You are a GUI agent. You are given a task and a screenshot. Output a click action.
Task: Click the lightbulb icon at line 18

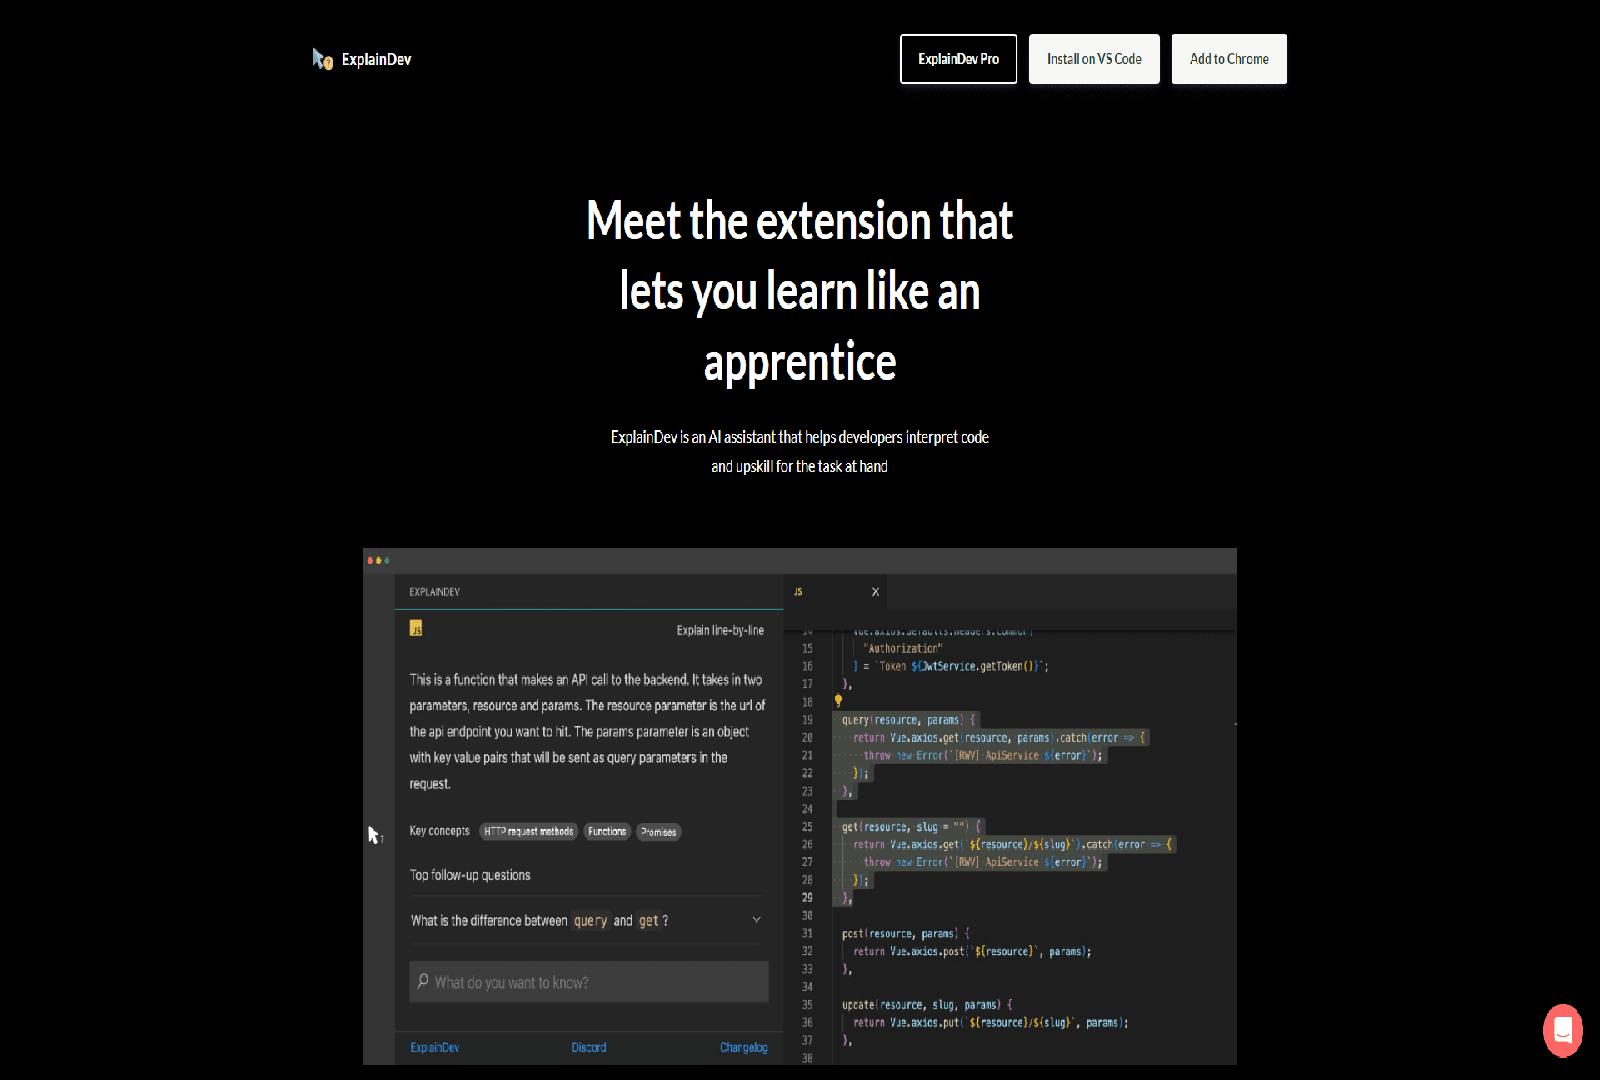click(x=836, y=701)
